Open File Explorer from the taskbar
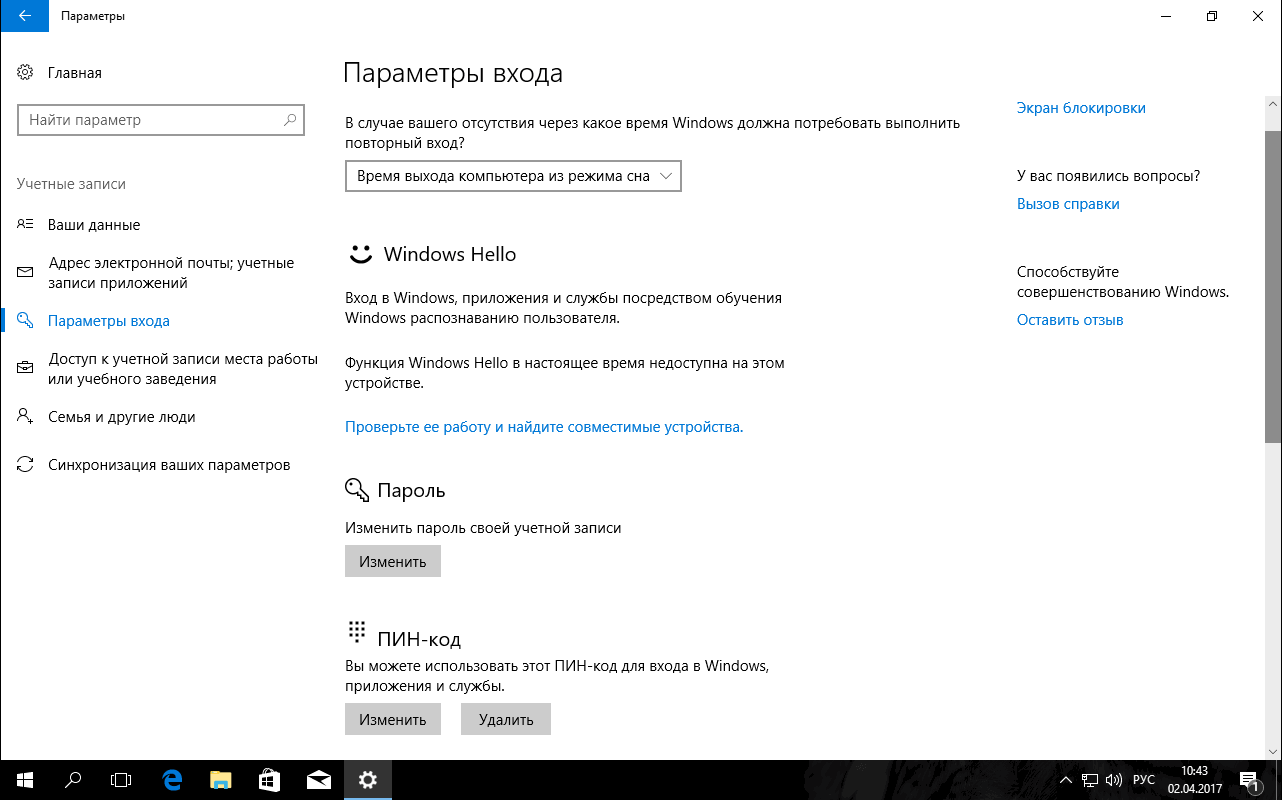 pyautogui.click(x=221, y=780)
